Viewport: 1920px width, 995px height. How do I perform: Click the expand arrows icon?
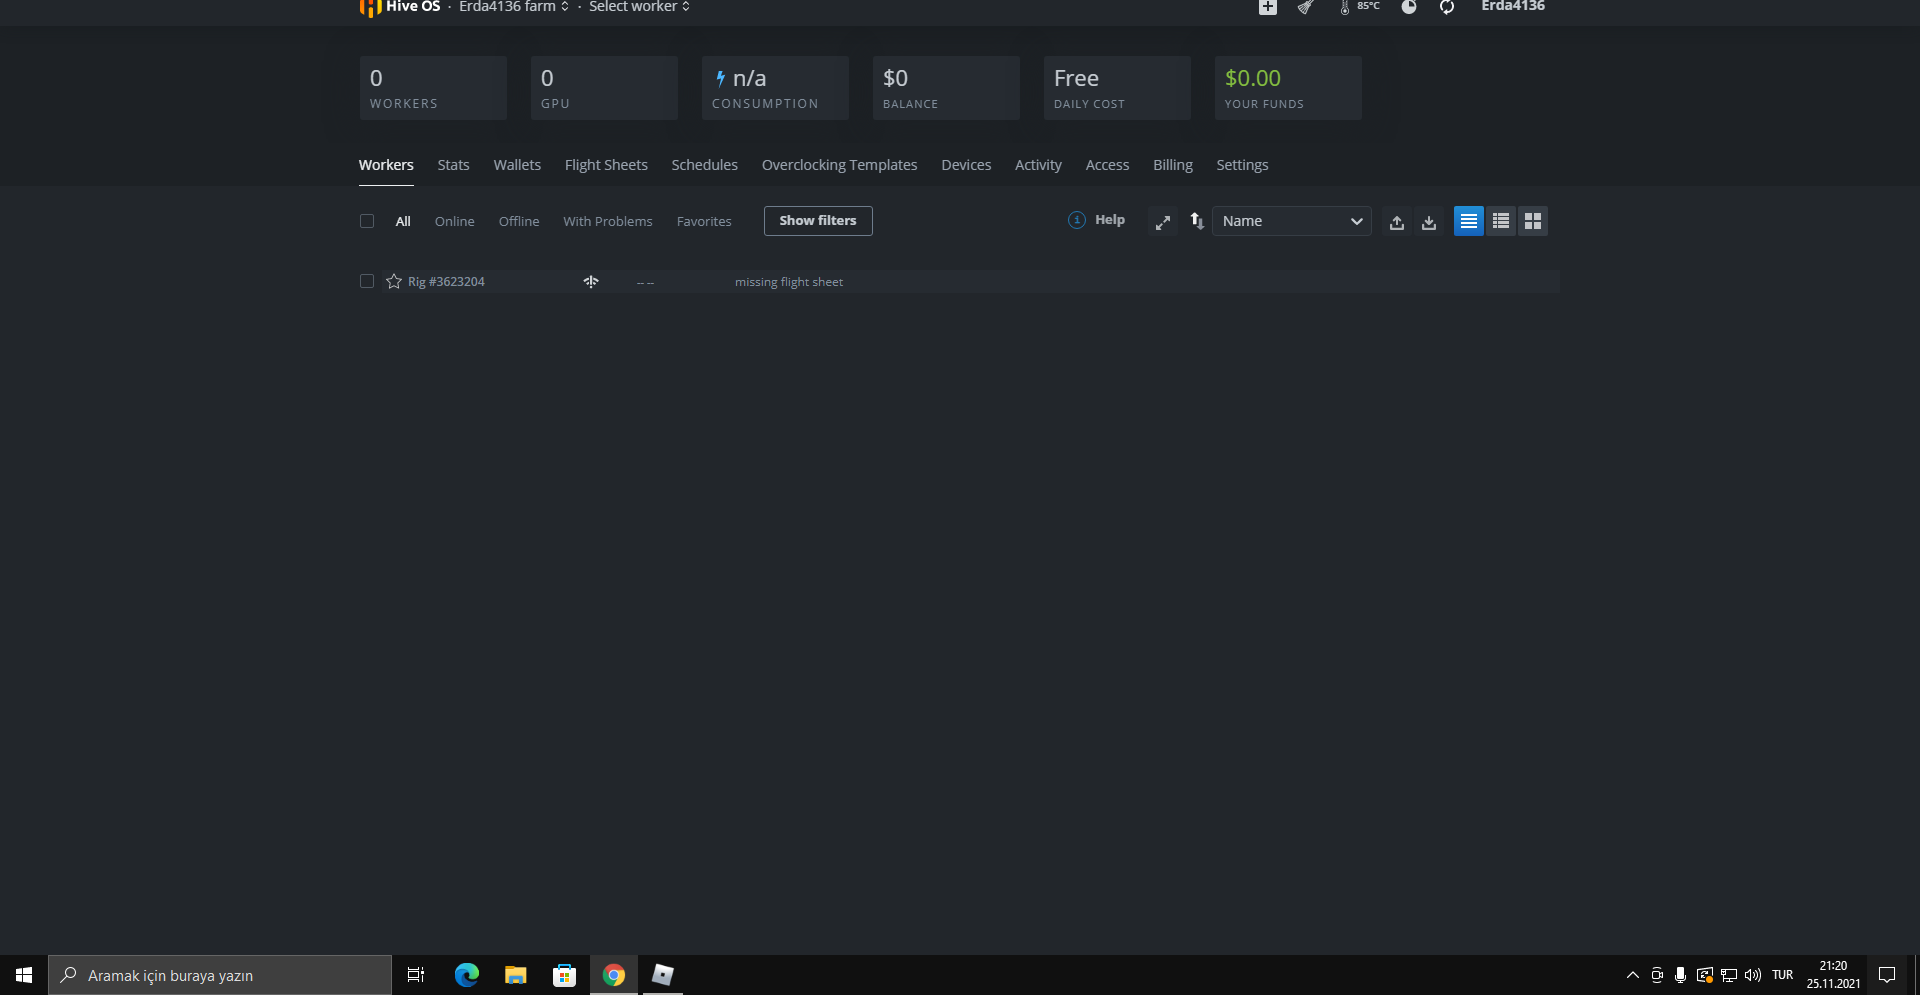pyautogui.click(x=1162, y=222)
